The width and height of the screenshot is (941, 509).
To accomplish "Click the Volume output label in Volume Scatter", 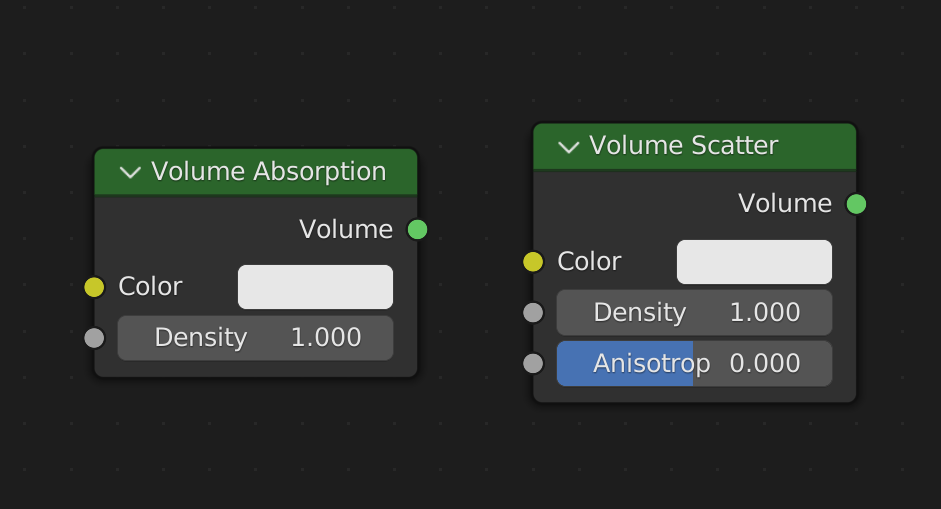I will [785, 204].
